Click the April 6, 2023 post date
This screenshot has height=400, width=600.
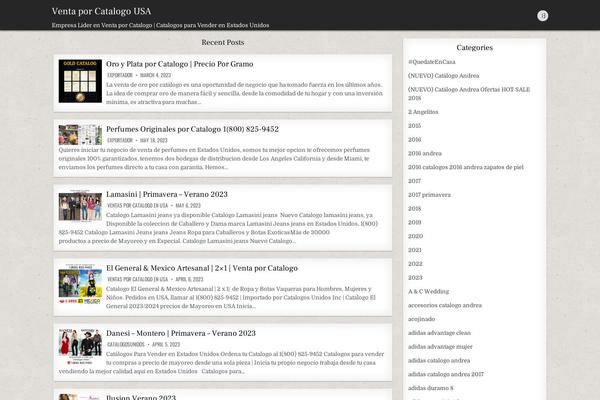pyautogui.click(x=189, y=279)
